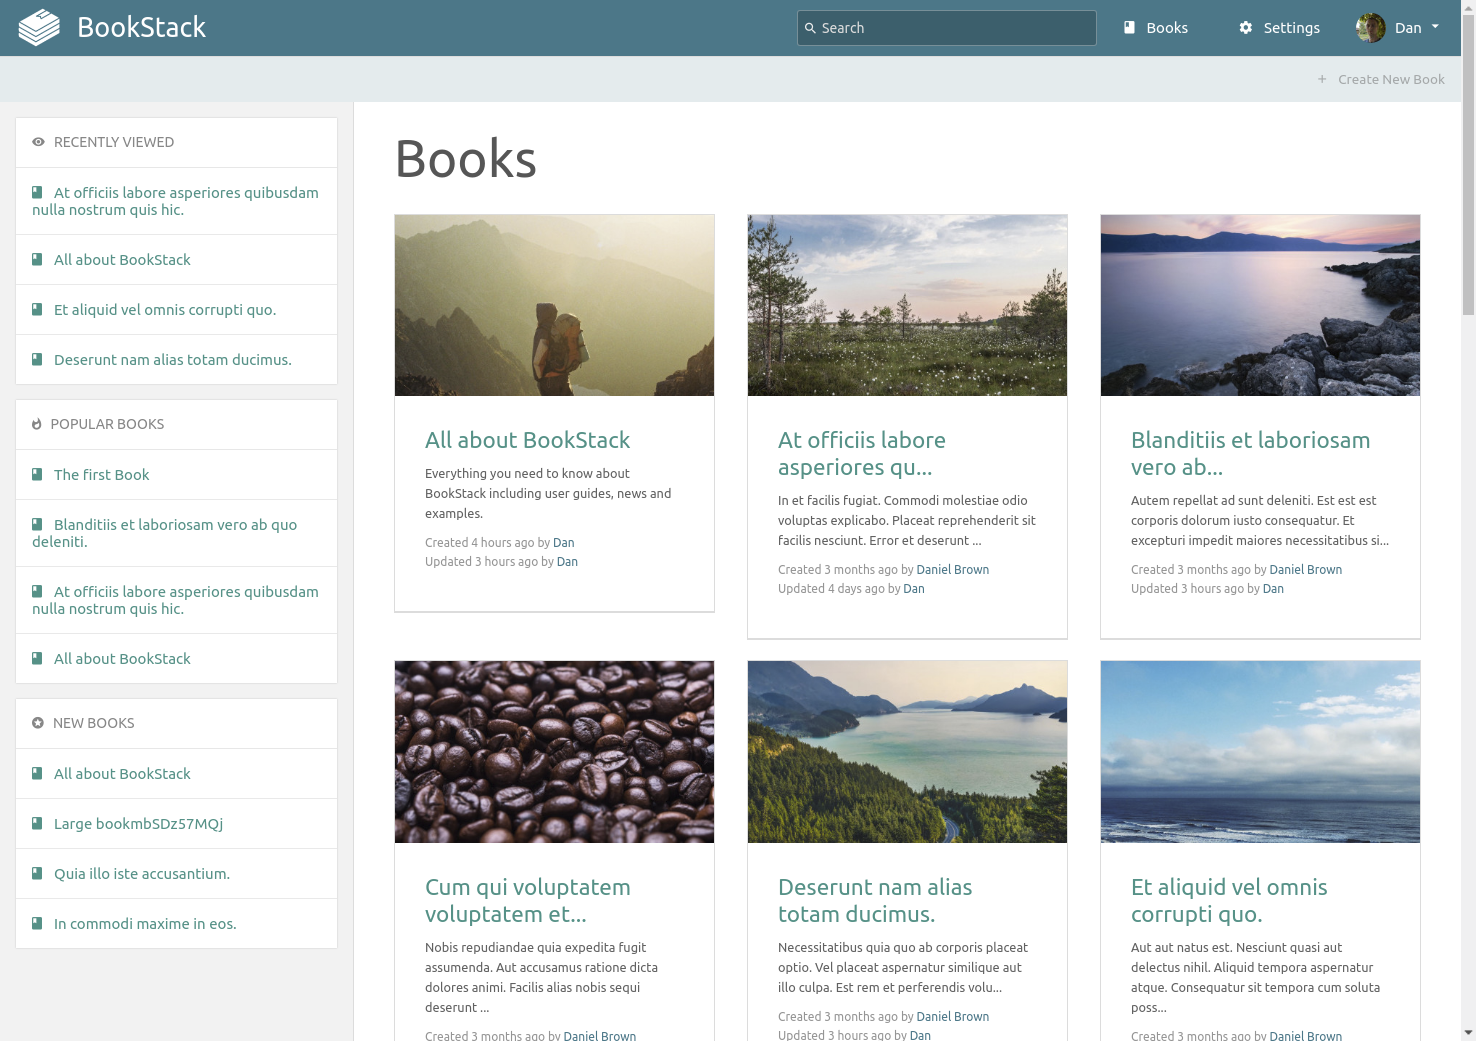Open 'Quia illo iste accusantium.' link
1476x1041 pixels.
click(142, 874)
